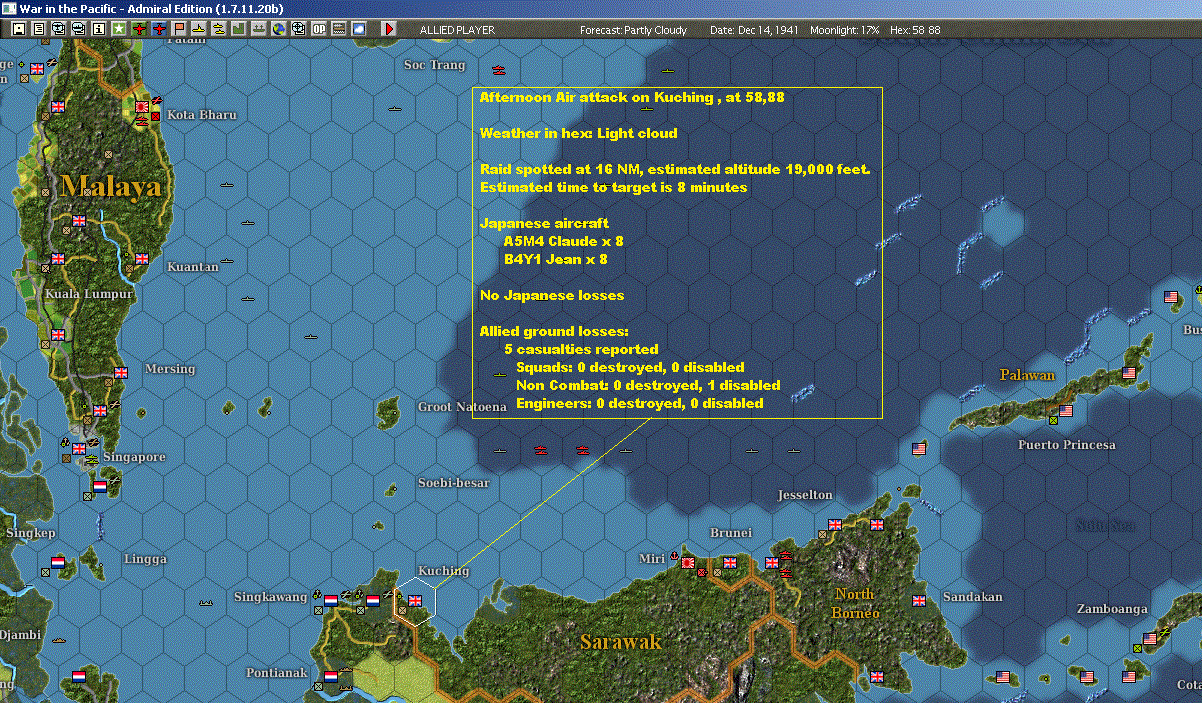Click the highlighted Kuching hex outline
Viewport: 1202px width, 703px height.
(415, 600)
